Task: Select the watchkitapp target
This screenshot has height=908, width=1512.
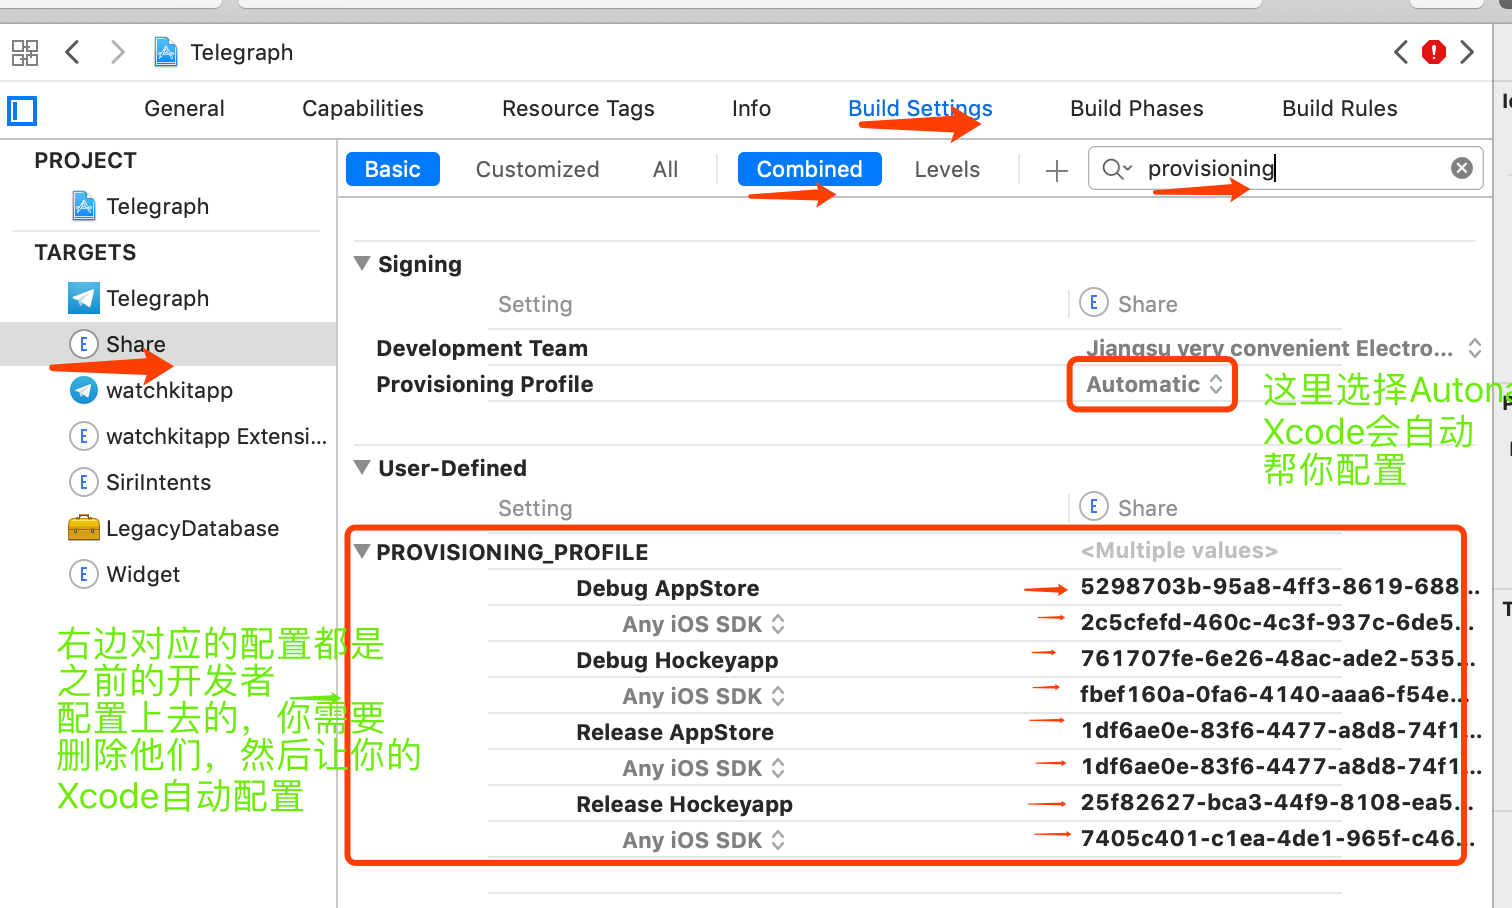Action: [151, 390]
